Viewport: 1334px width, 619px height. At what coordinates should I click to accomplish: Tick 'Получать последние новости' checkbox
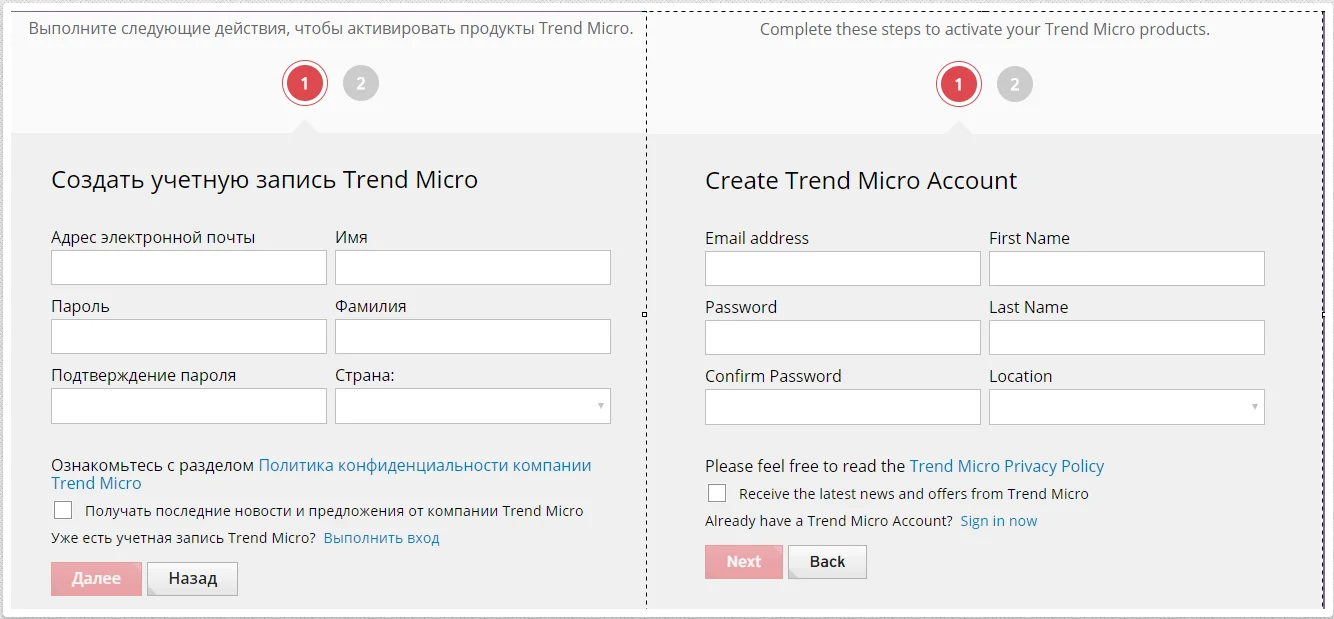click(x=63, y=511)
